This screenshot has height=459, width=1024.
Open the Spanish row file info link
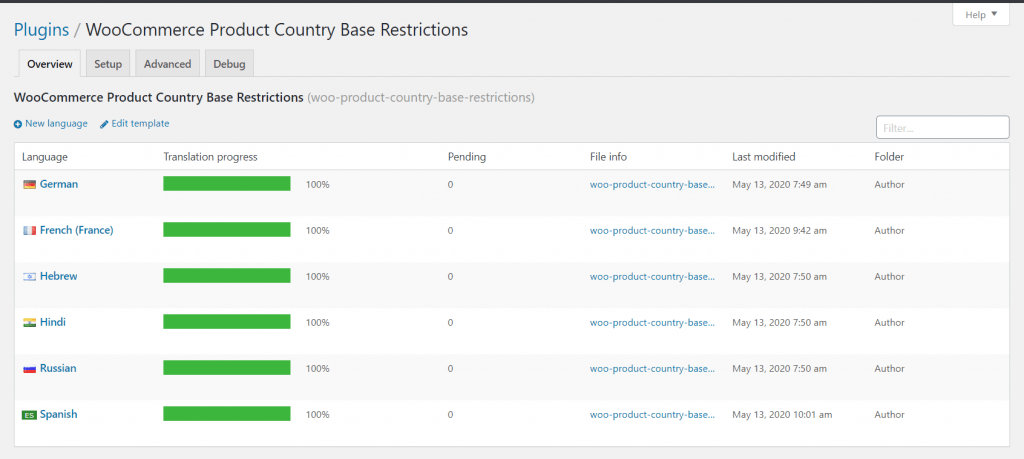coord(653,414)
